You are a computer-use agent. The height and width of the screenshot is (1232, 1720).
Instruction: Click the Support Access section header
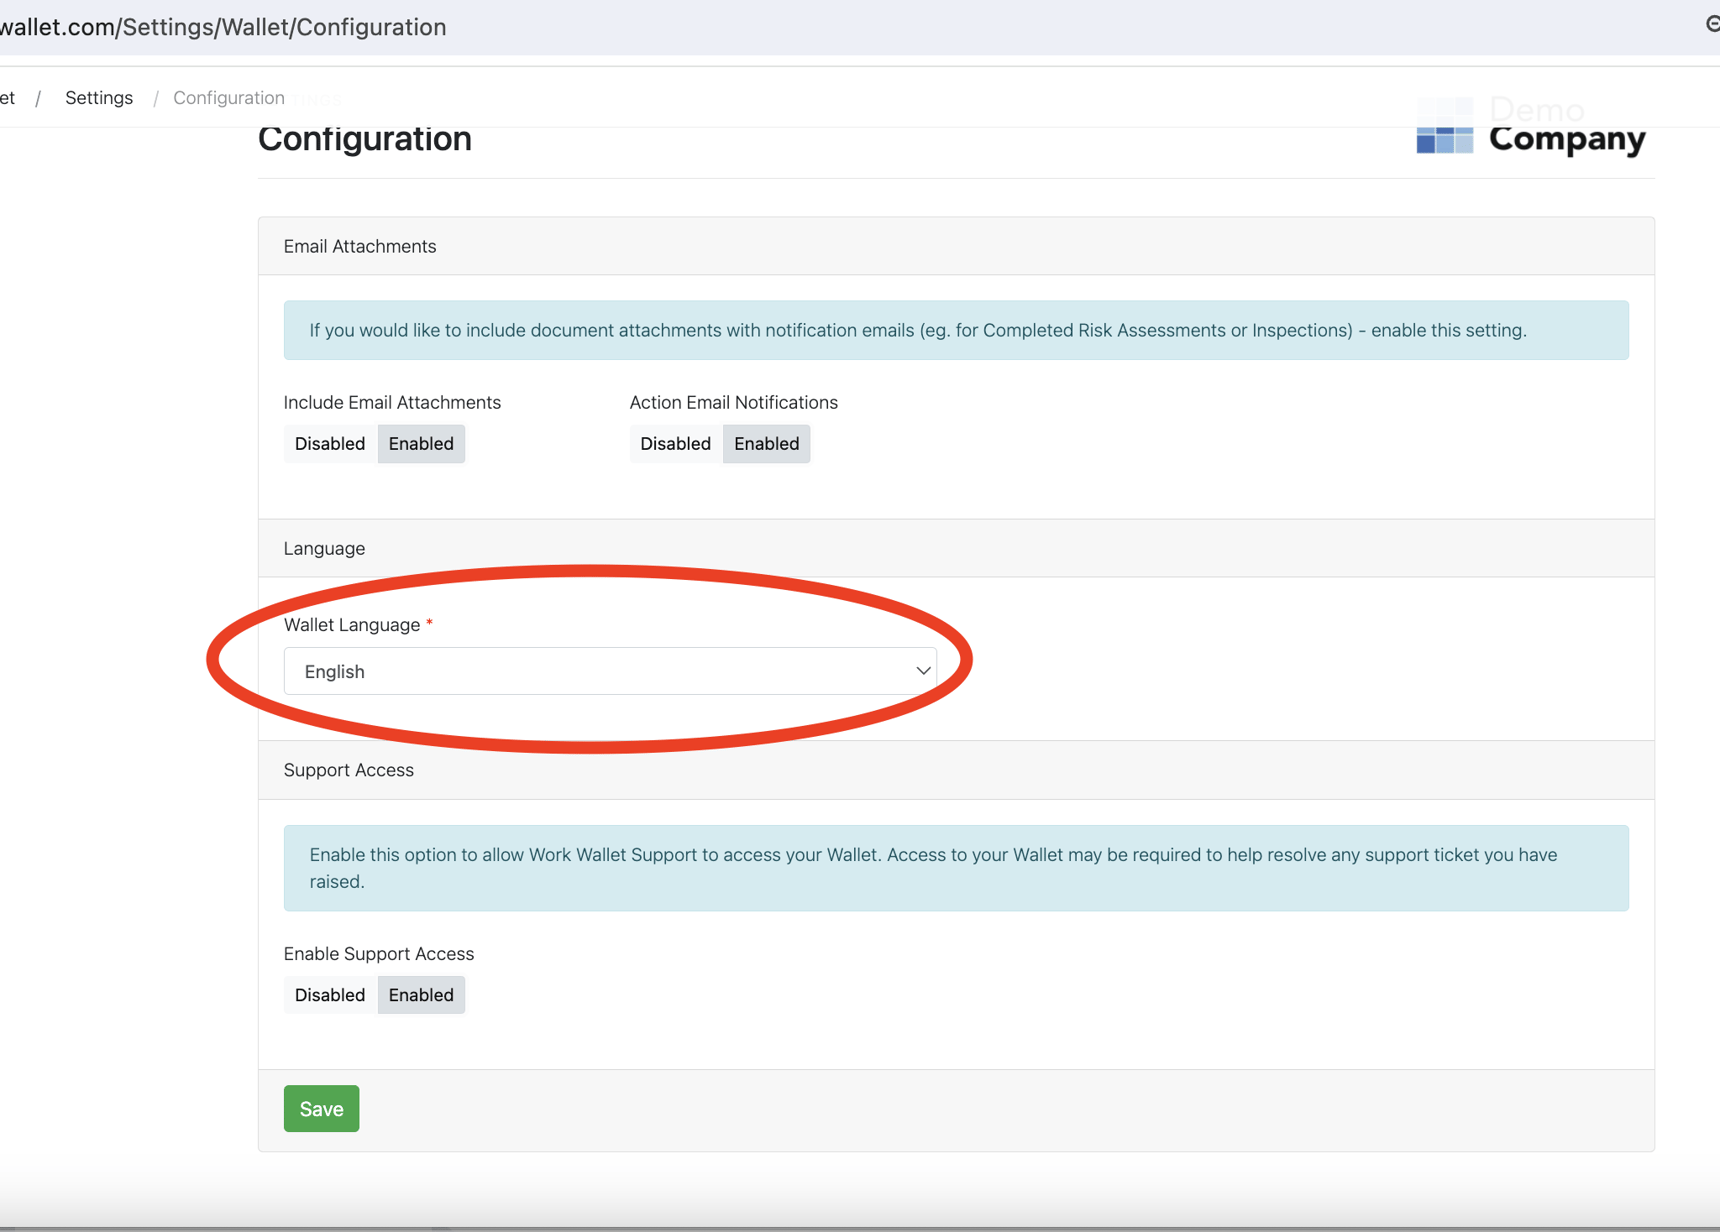click(956, 770)
